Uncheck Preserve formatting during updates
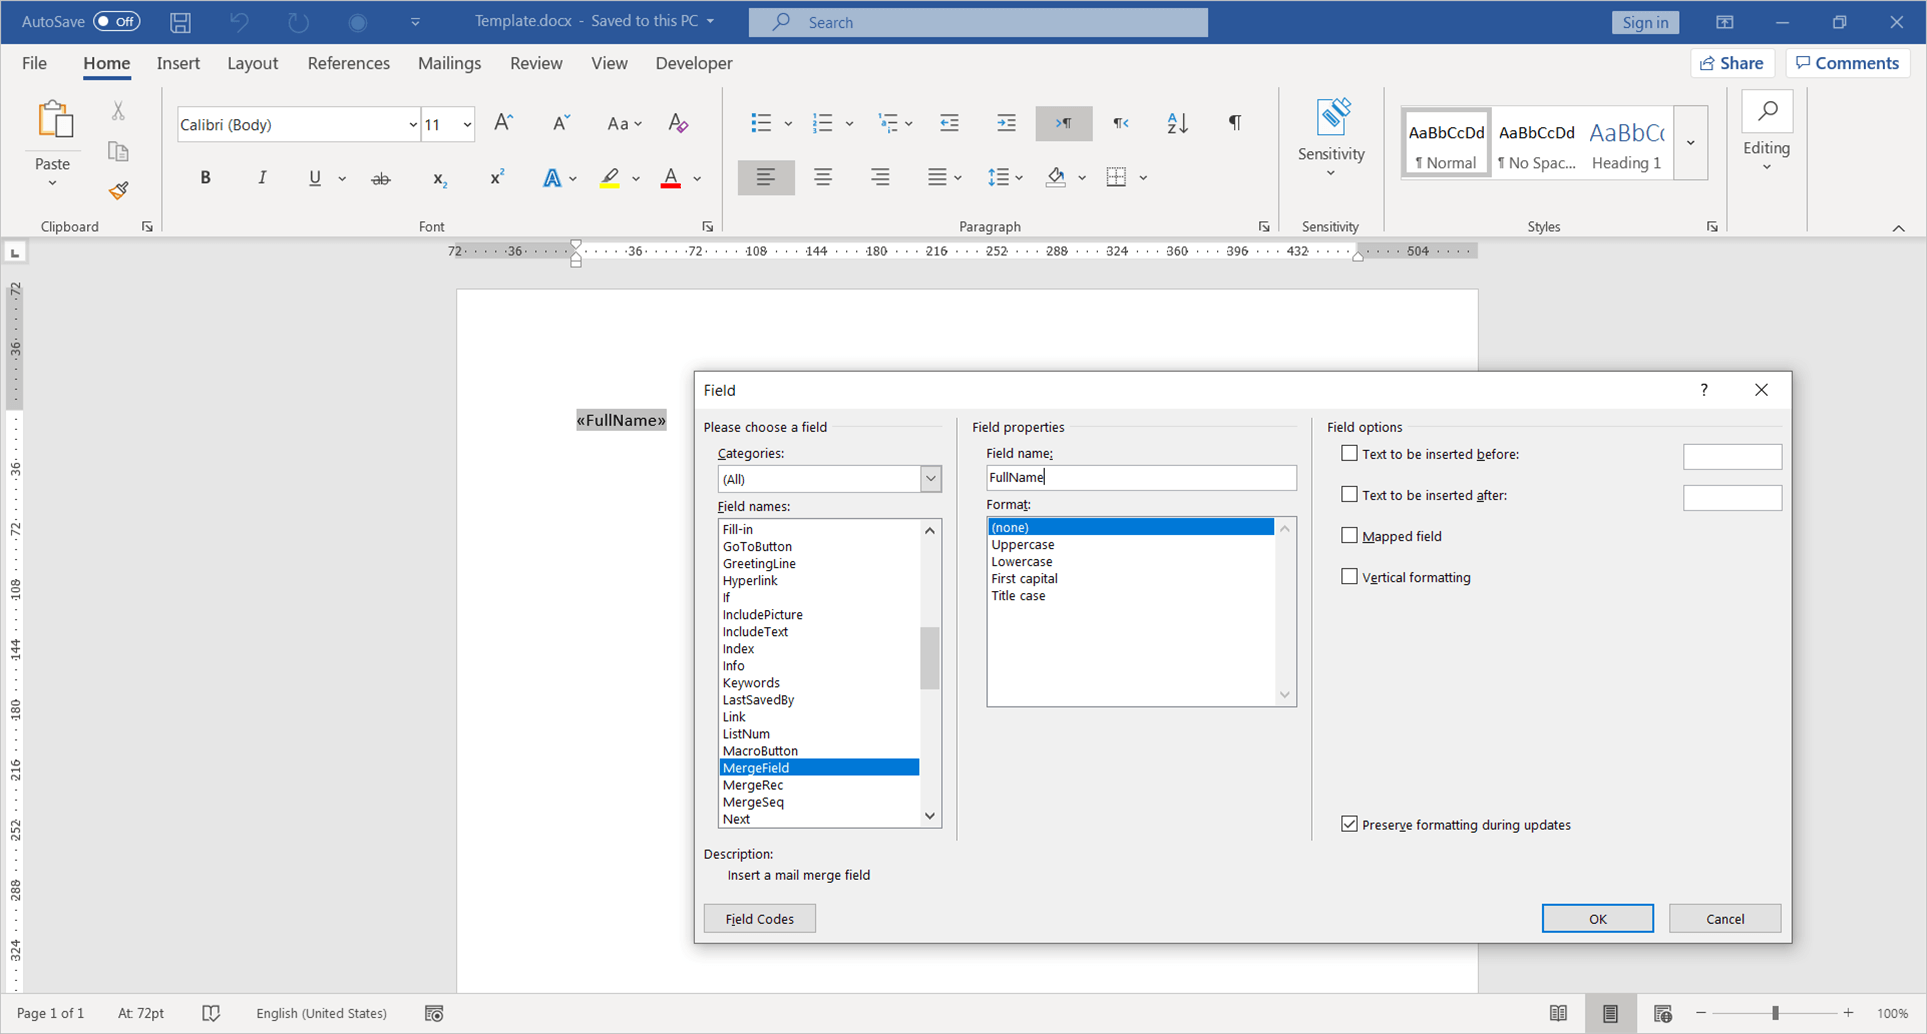 pos(1350,824)
